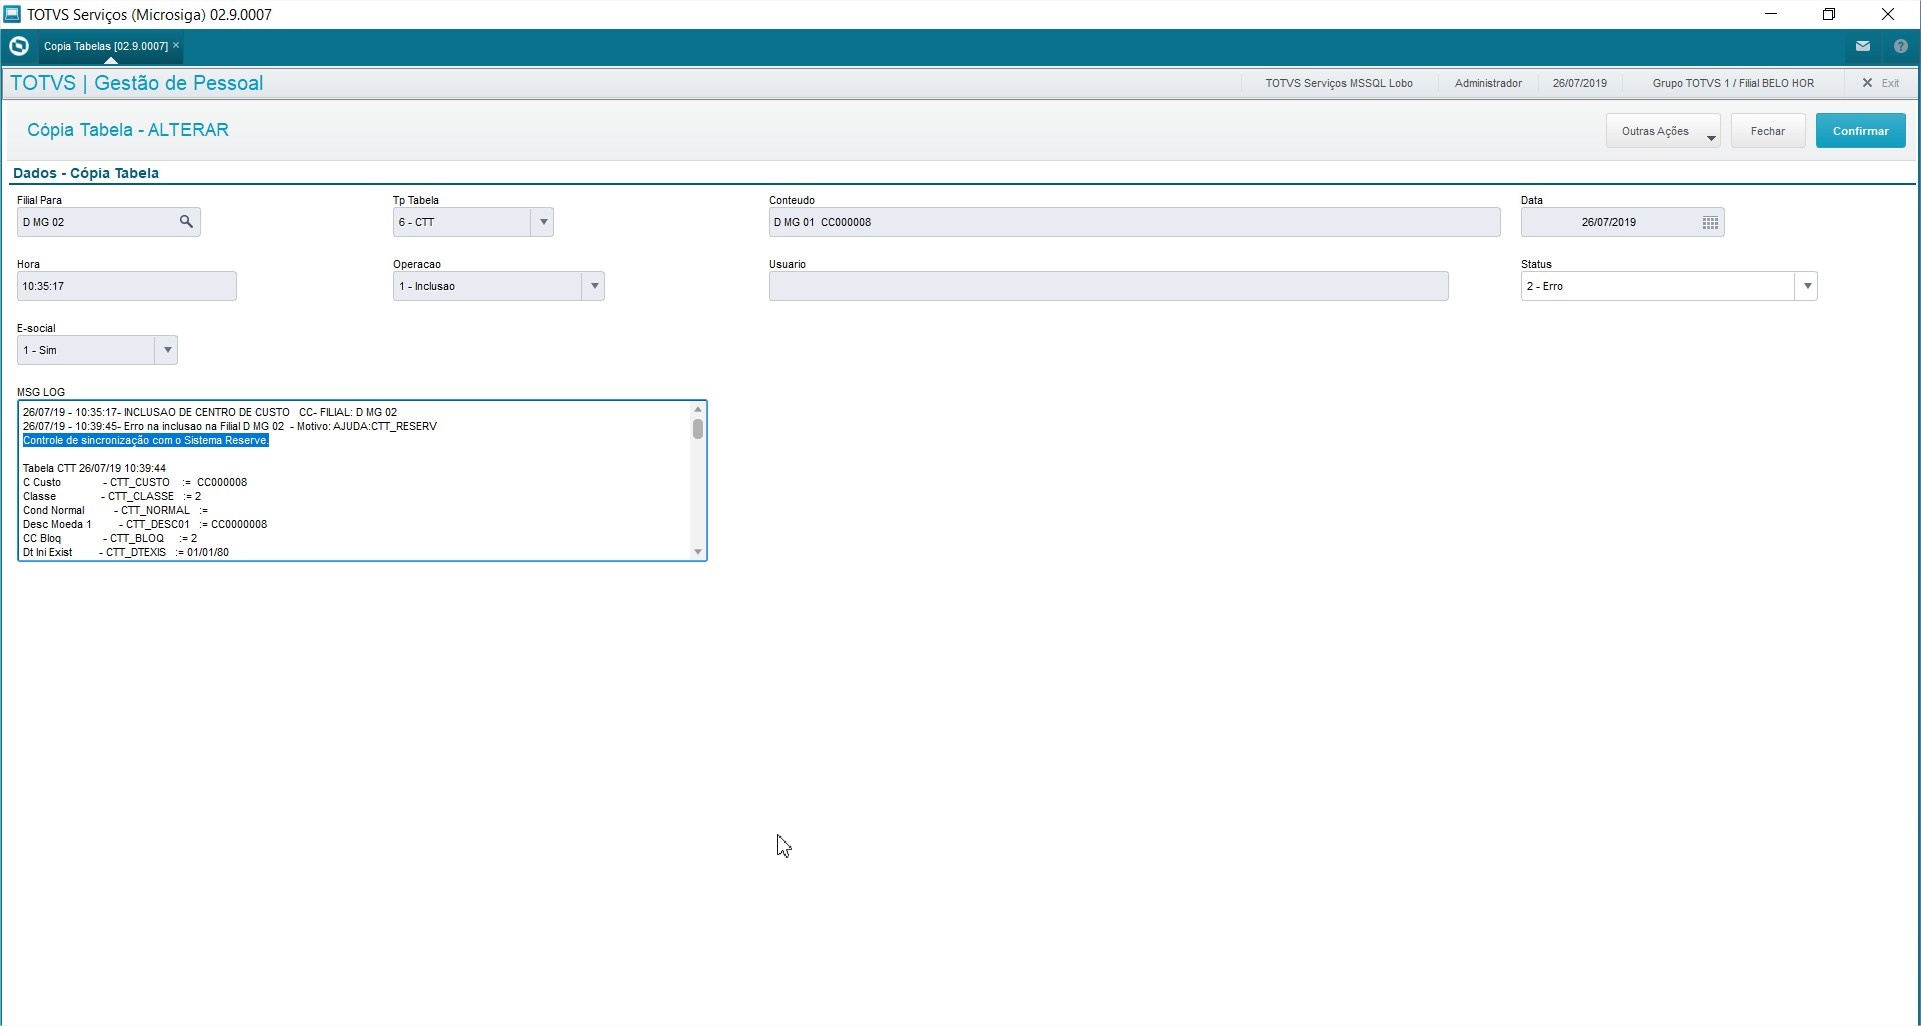Close the Copia Tabelas tab
1921x1026 pixels.
pyautogui.click(x=176, y=45)
